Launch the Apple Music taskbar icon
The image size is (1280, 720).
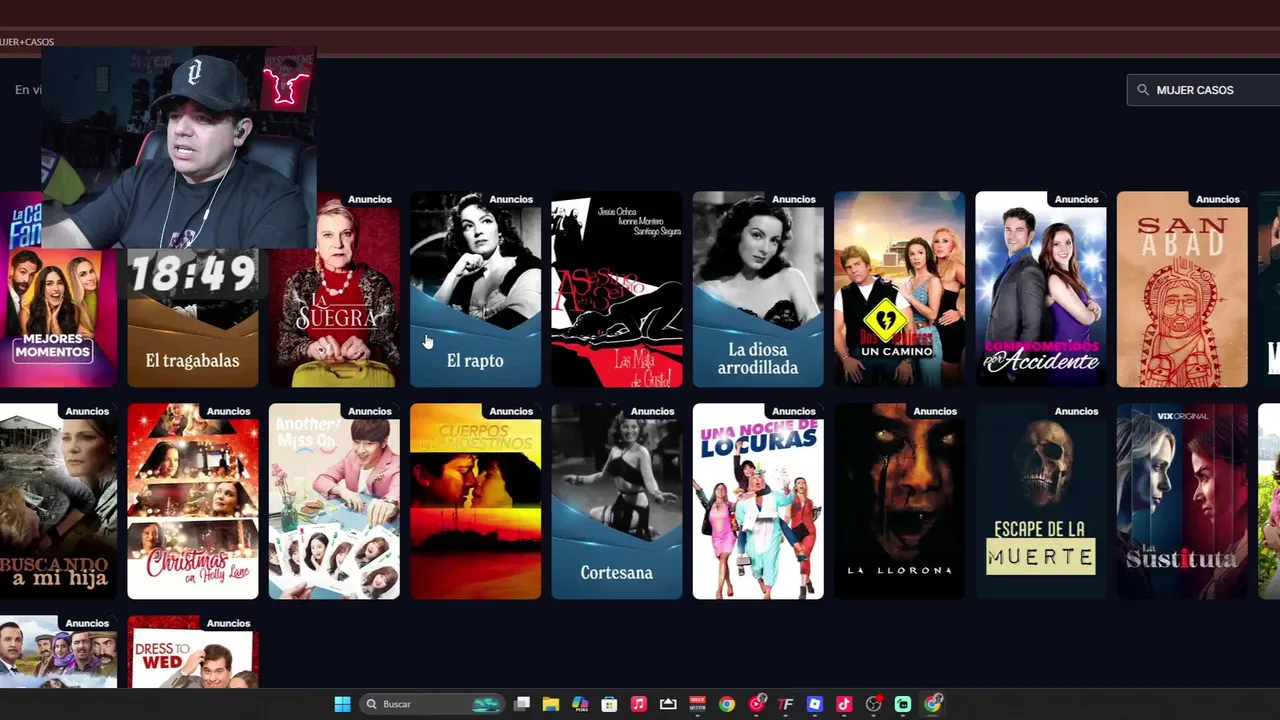point(638,704)
